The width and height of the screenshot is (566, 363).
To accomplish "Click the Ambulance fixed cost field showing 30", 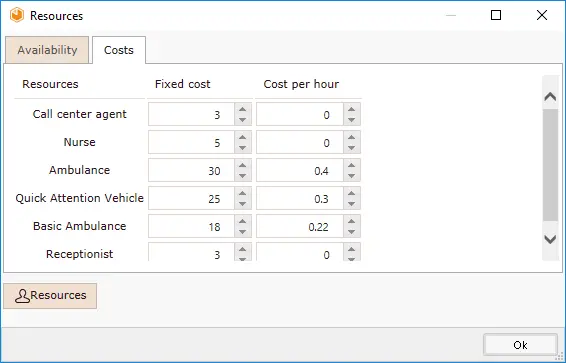I will (x=191, y=170).
